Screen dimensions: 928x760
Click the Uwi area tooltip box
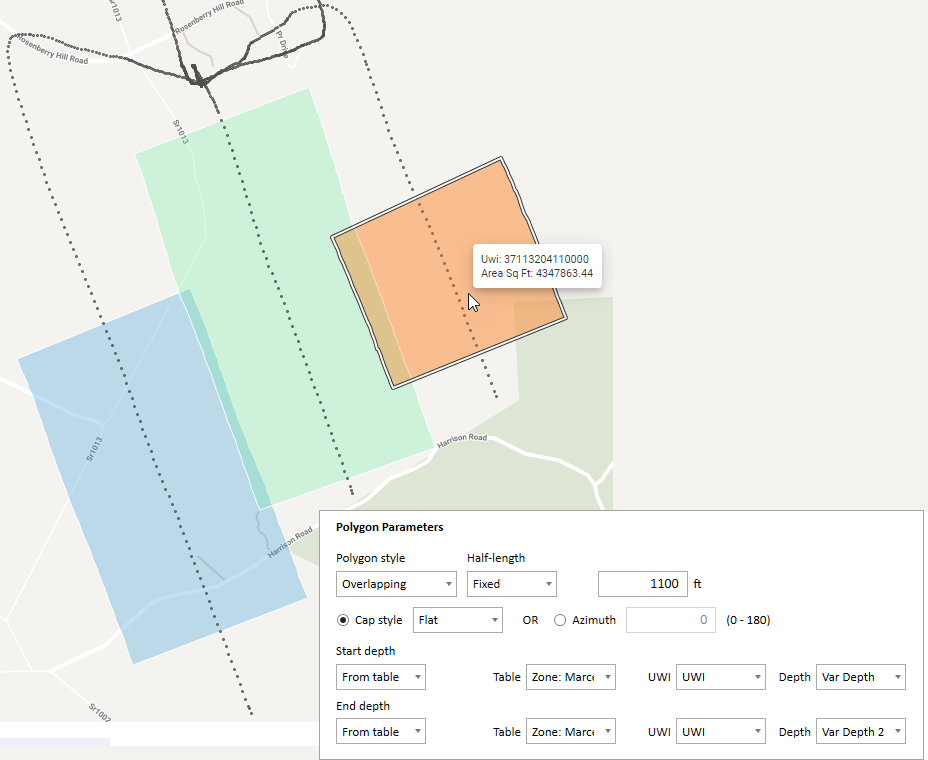tap(536, 266)
